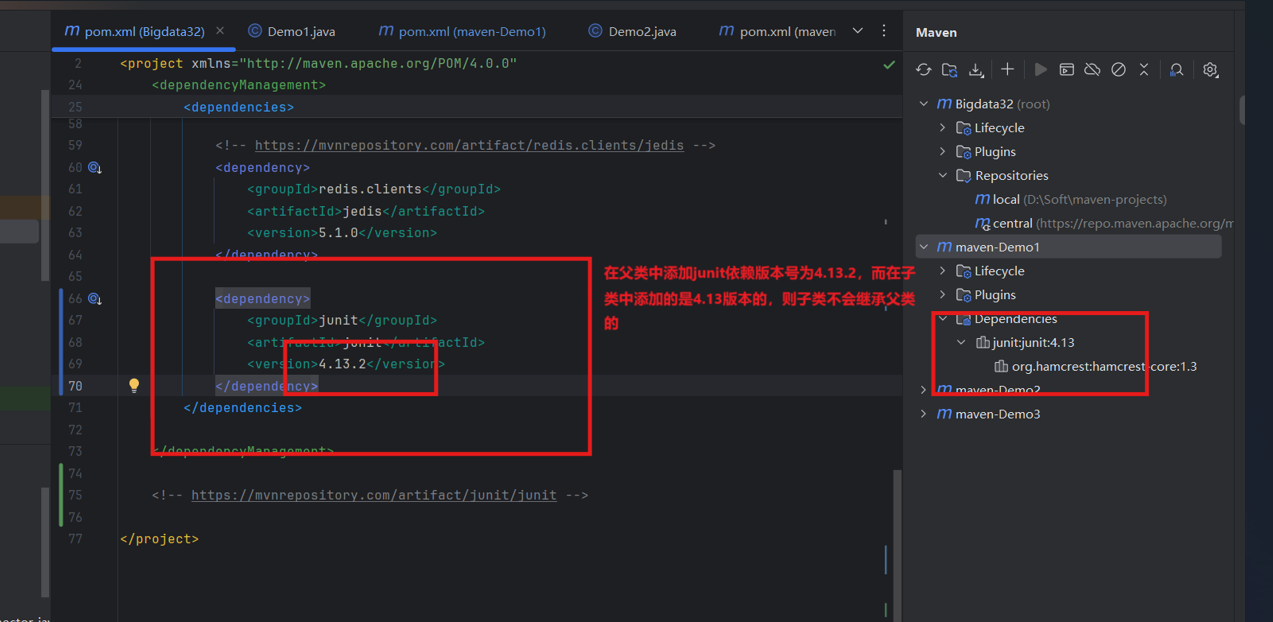
Task: Click the green inspection checkmark
Action: (889, 64)
